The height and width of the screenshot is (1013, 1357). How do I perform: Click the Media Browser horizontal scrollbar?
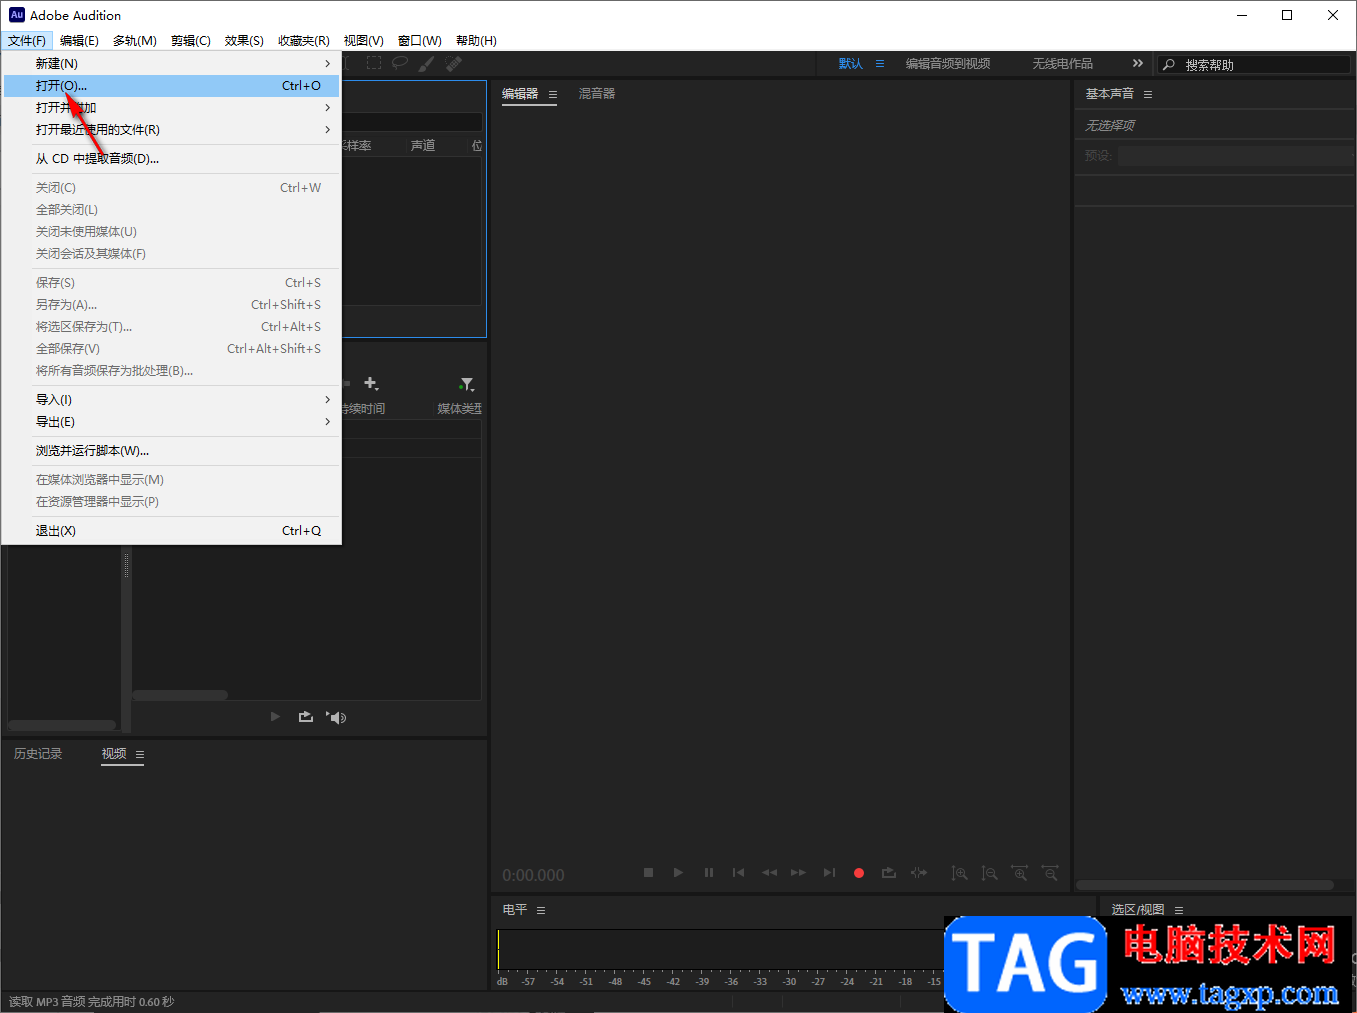pyautogui.click(x=180, y=695)
